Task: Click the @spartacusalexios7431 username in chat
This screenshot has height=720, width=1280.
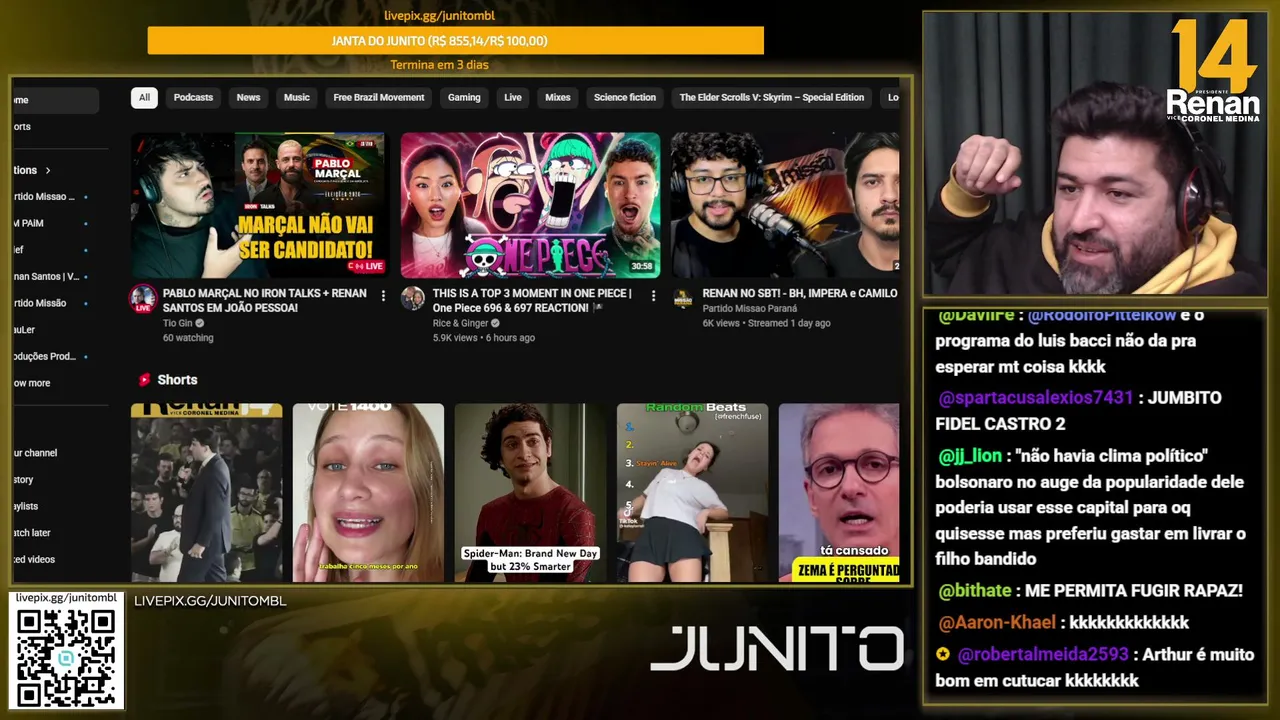Action: (1036, 398)
